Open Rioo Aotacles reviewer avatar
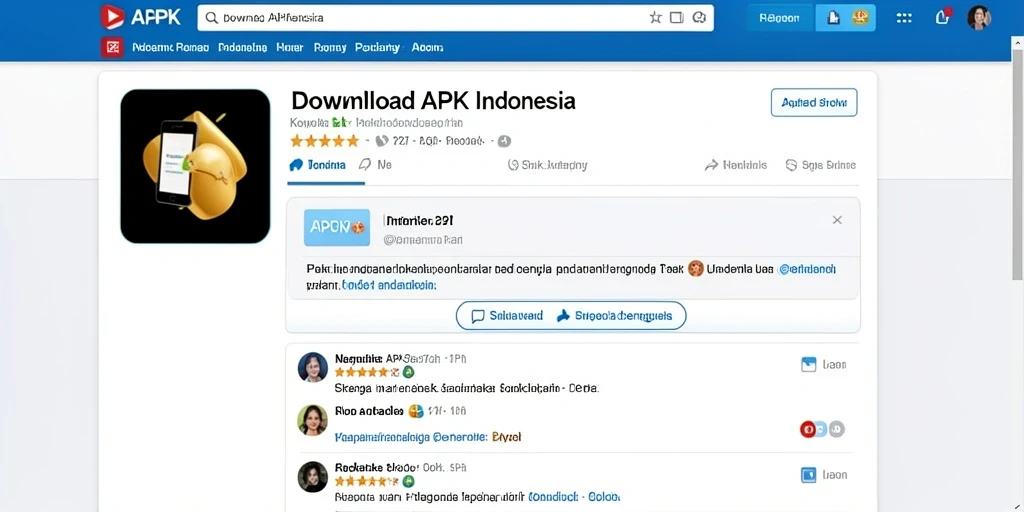 pos(312,420)
